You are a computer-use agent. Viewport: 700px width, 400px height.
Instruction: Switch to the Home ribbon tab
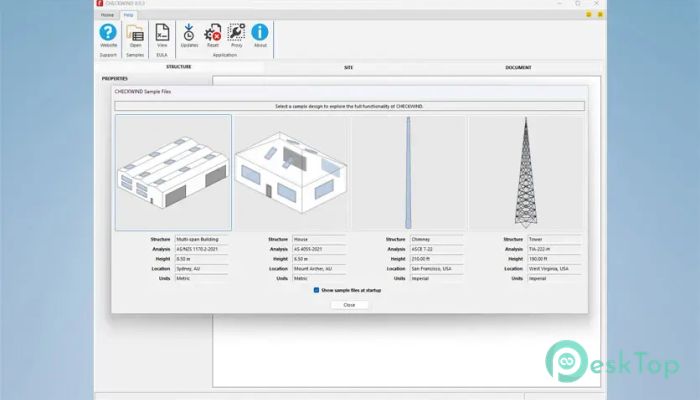tap(107, 15)
